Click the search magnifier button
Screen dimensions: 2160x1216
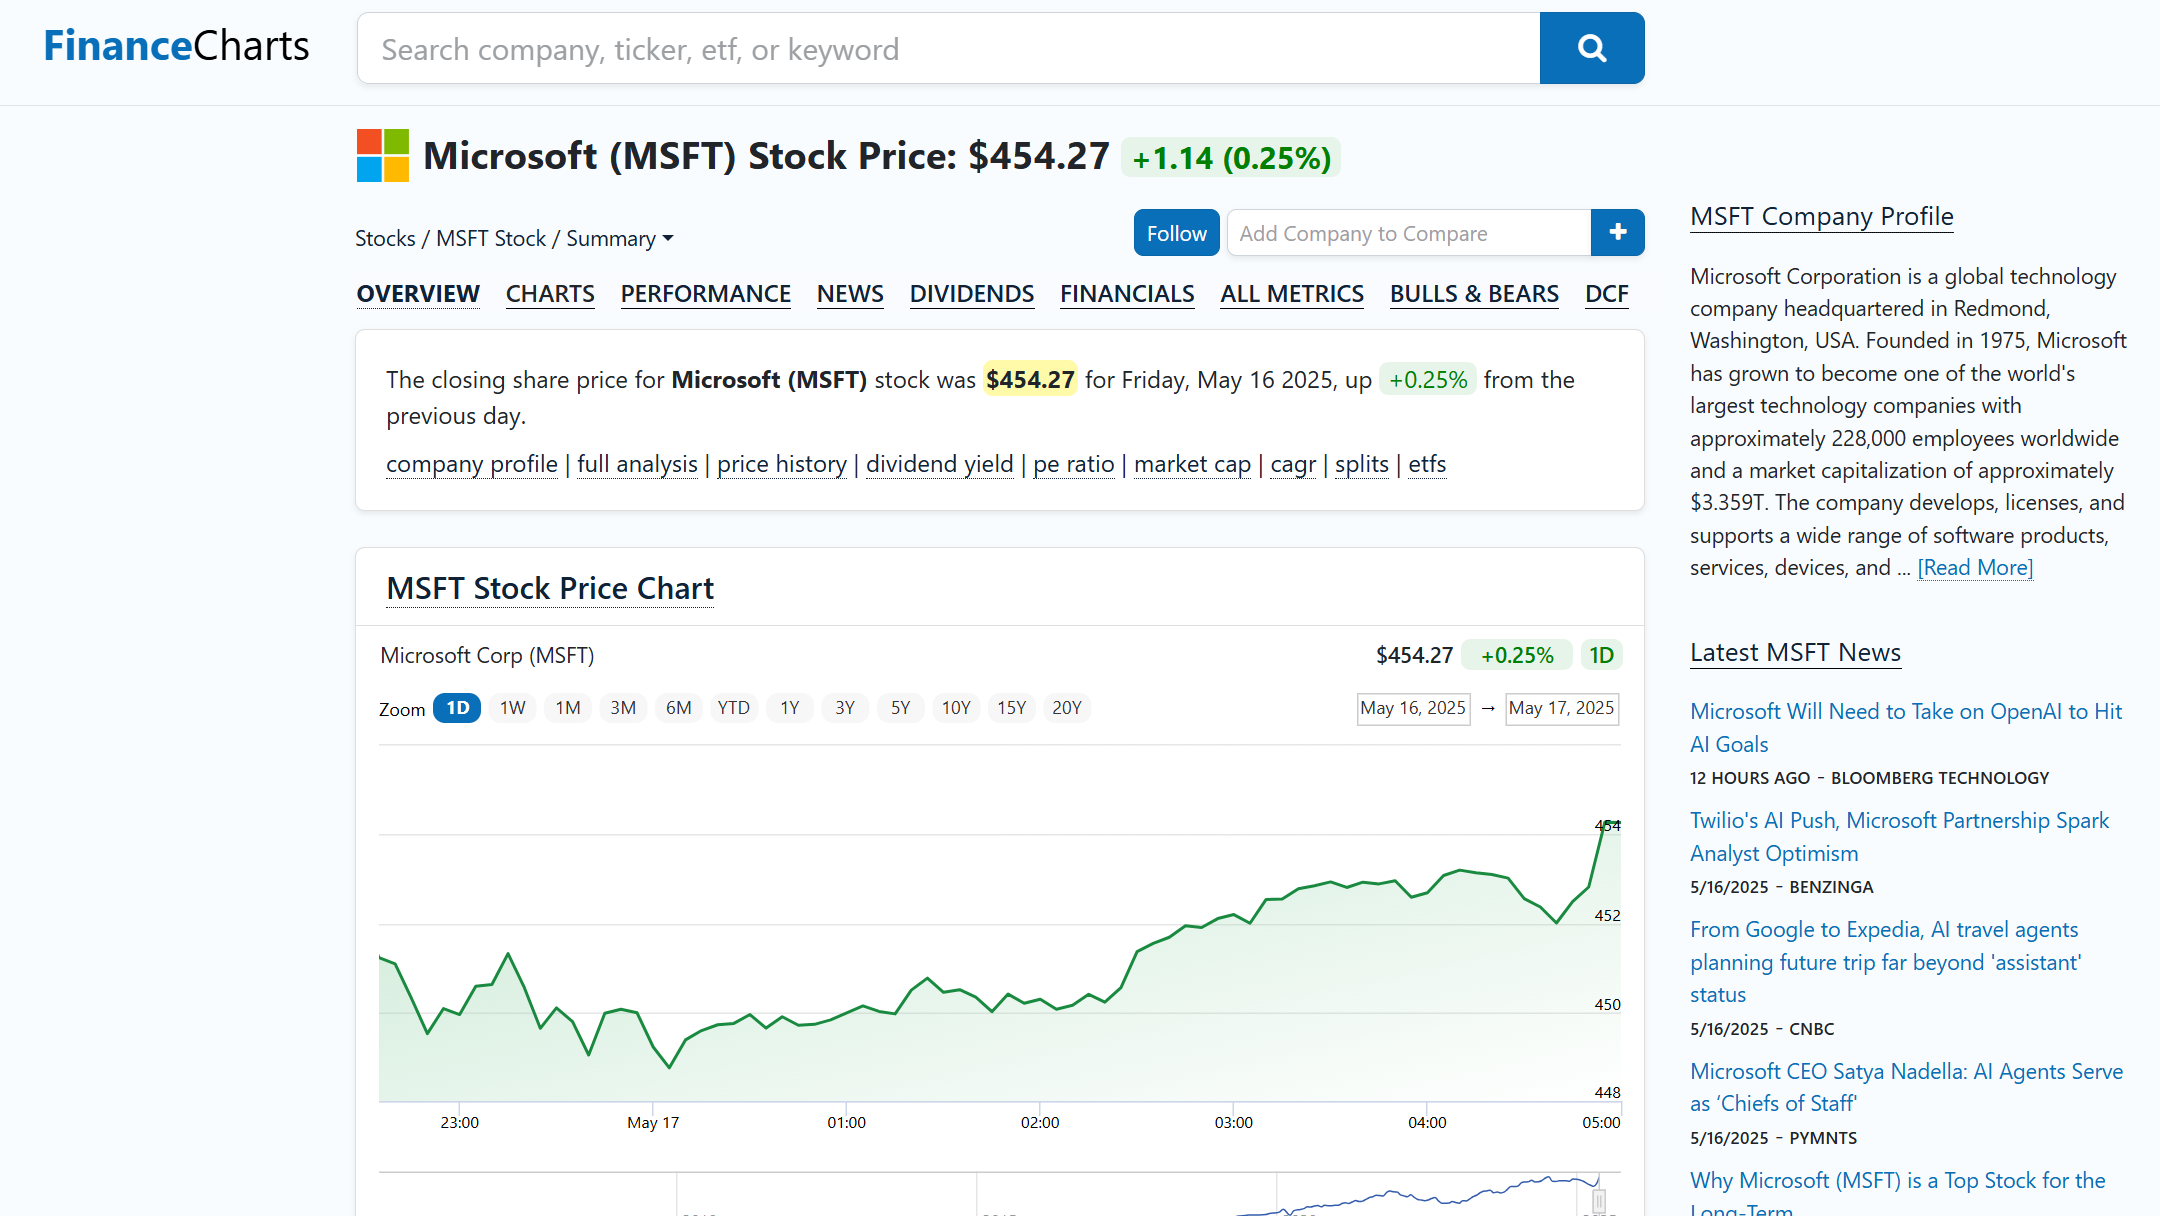click(x=1592, y=48)
